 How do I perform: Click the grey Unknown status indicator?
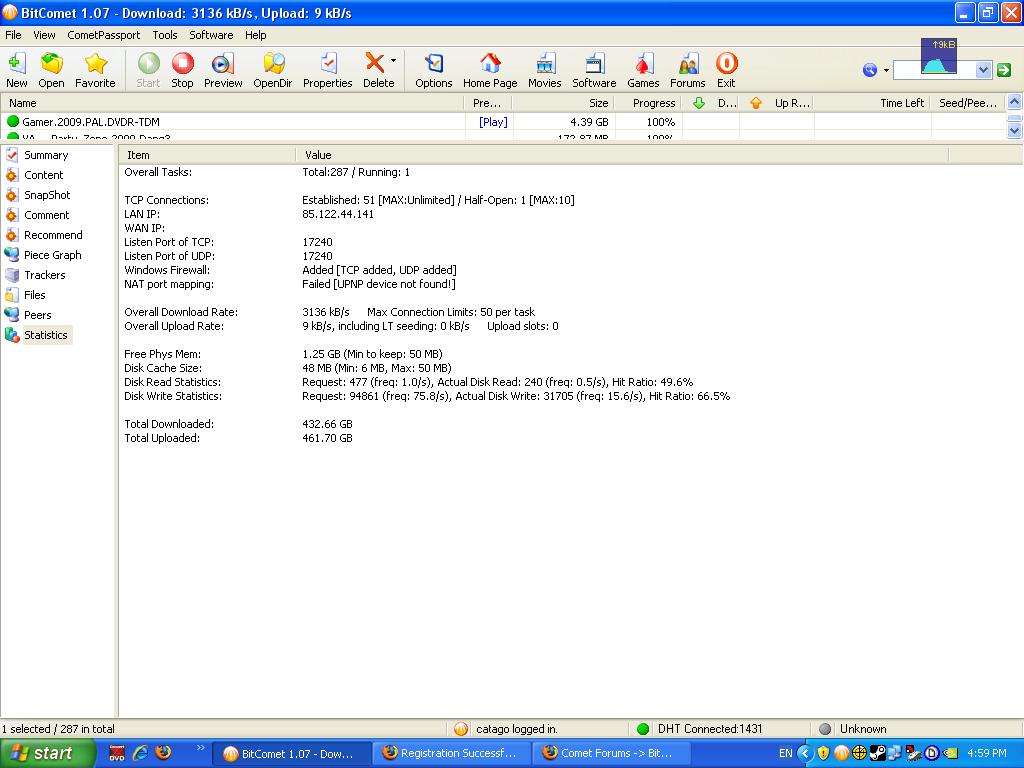coord(825,729)
